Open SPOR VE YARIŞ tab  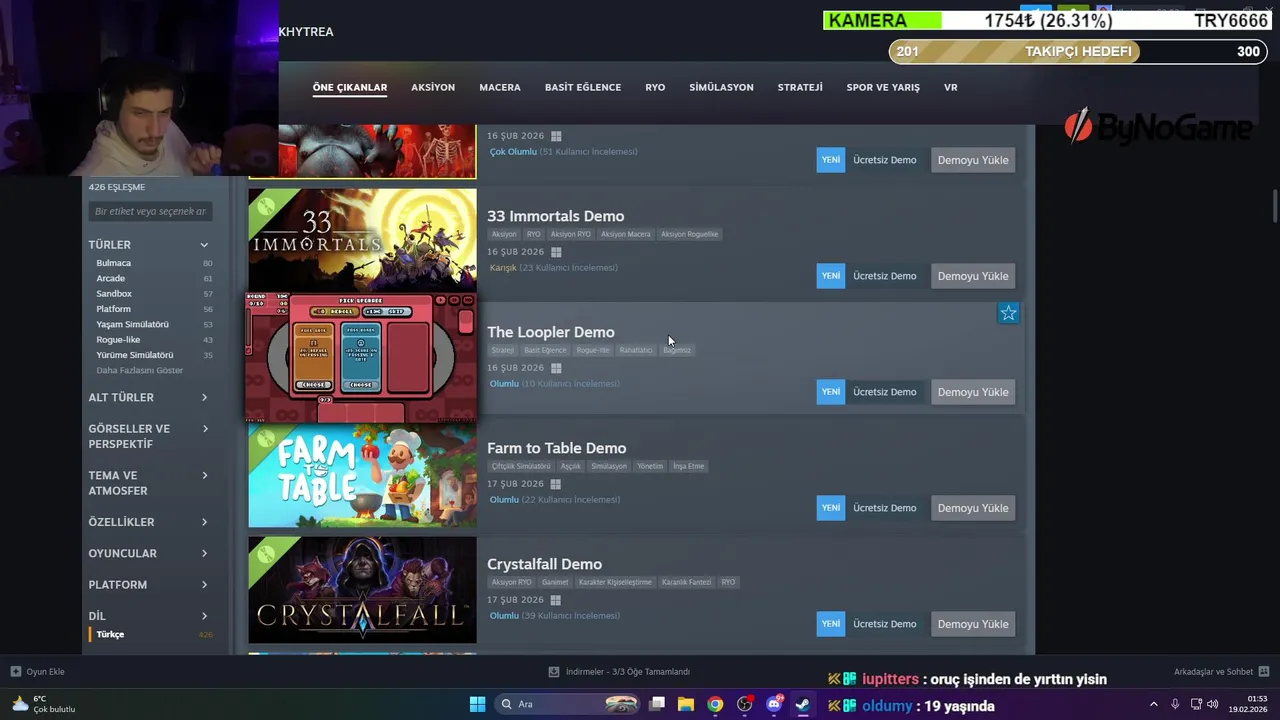pyautogui.click(x=883, y=87)
